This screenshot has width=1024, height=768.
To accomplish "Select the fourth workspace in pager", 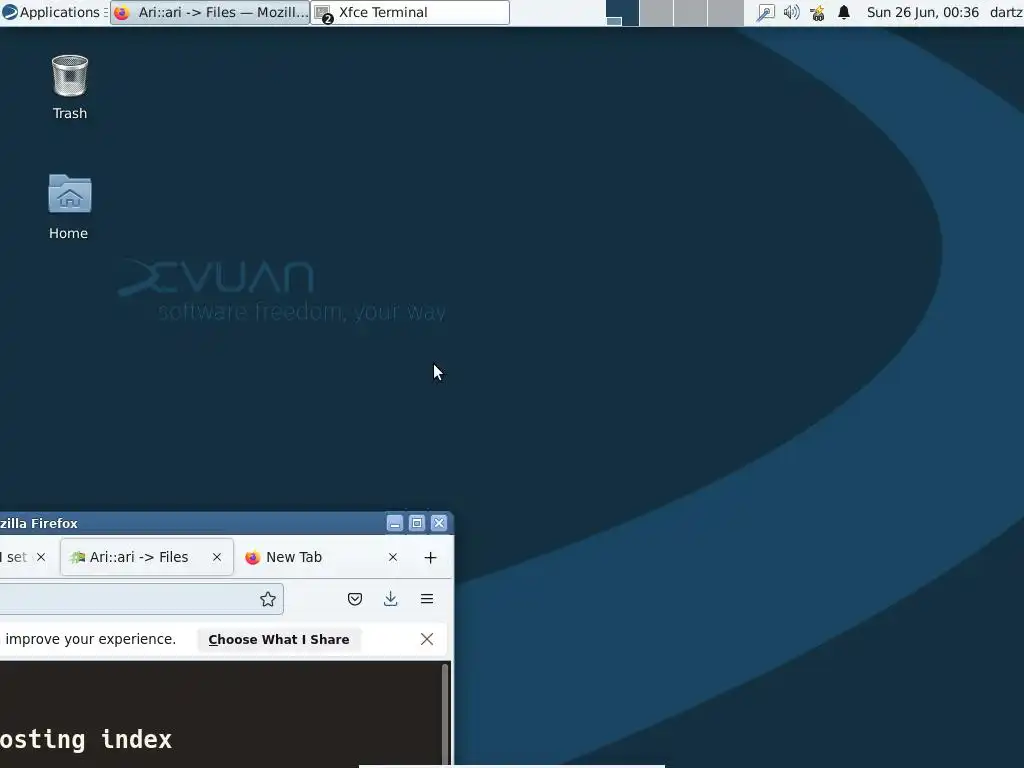I will [x=726, y=12].
